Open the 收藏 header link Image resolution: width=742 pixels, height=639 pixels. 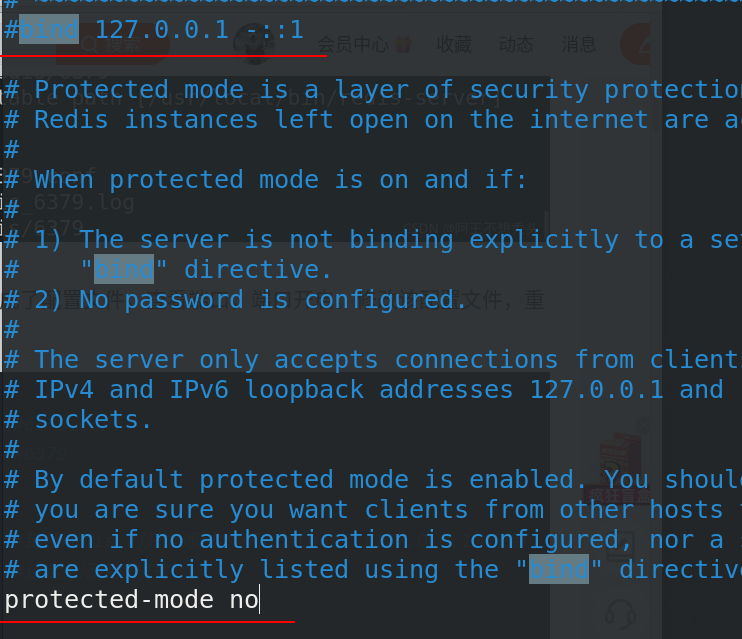pos(454,45)
